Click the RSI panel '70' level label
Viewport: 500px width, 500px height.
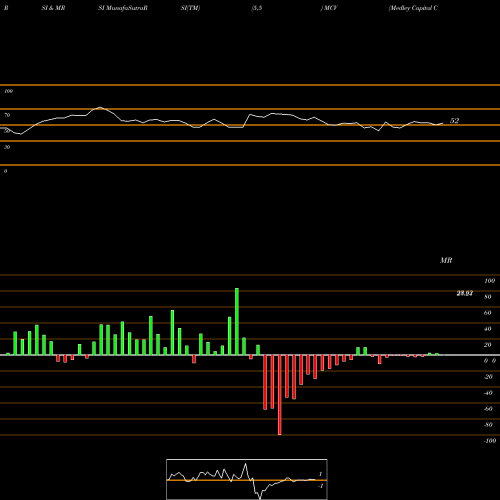pyautogui.click(x=7, y=115)
